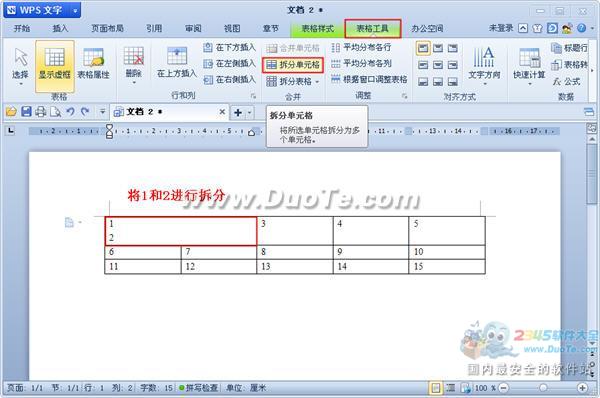600x398 pixels.
Task: Select middle-right cell alignment
Action: tap(453, 65)
